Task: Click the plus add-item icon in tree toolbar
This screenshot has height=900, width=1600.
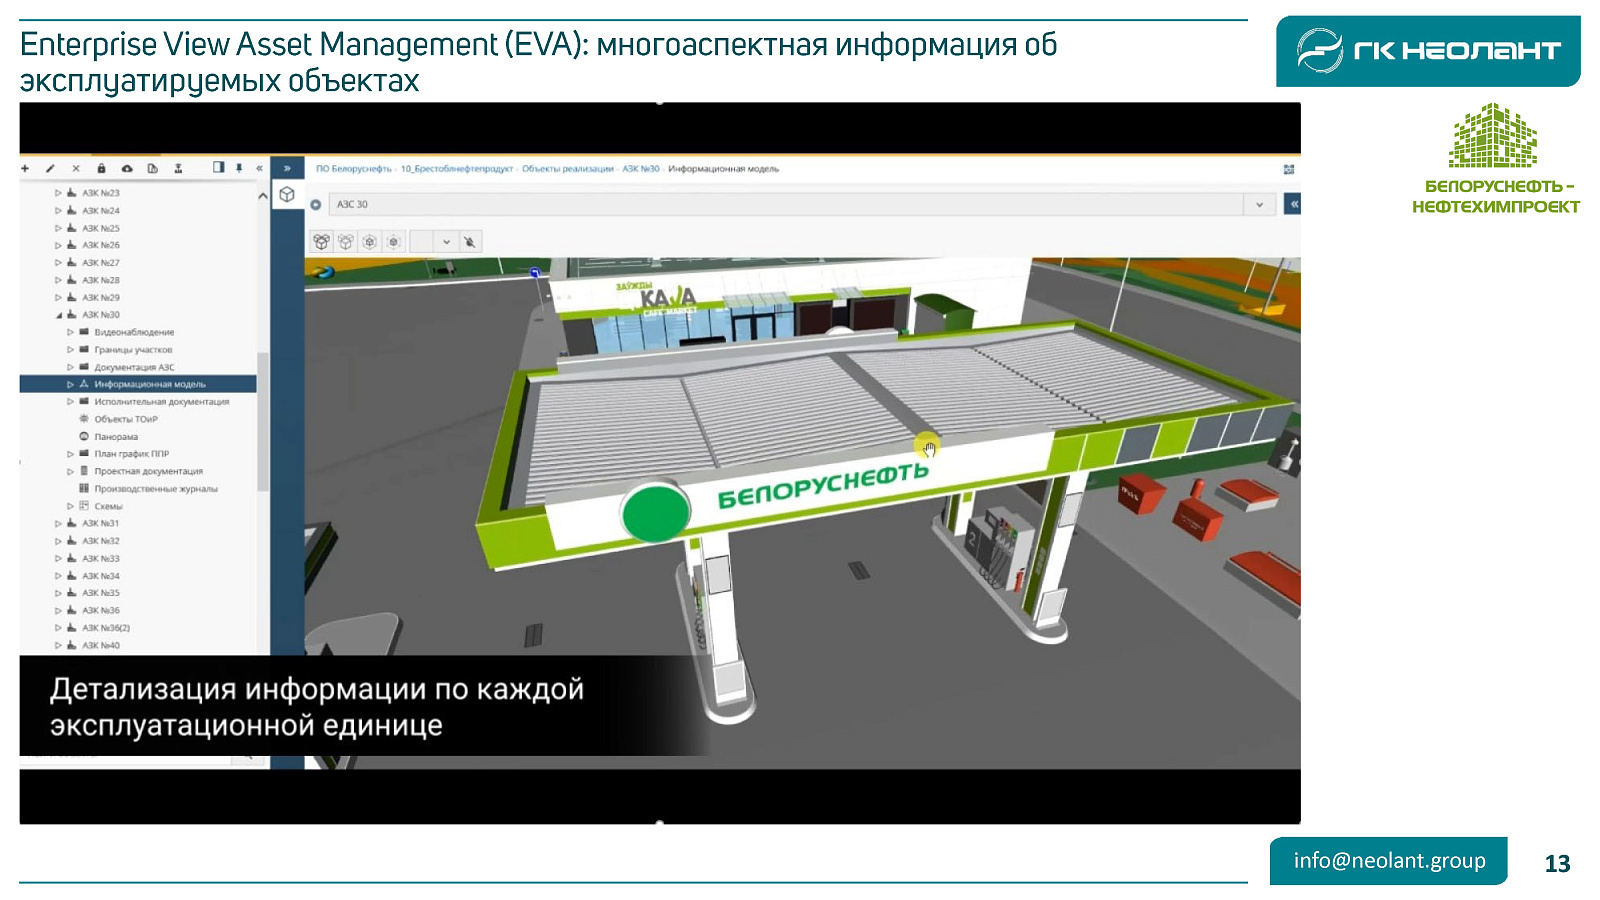Action: (25, 169)
